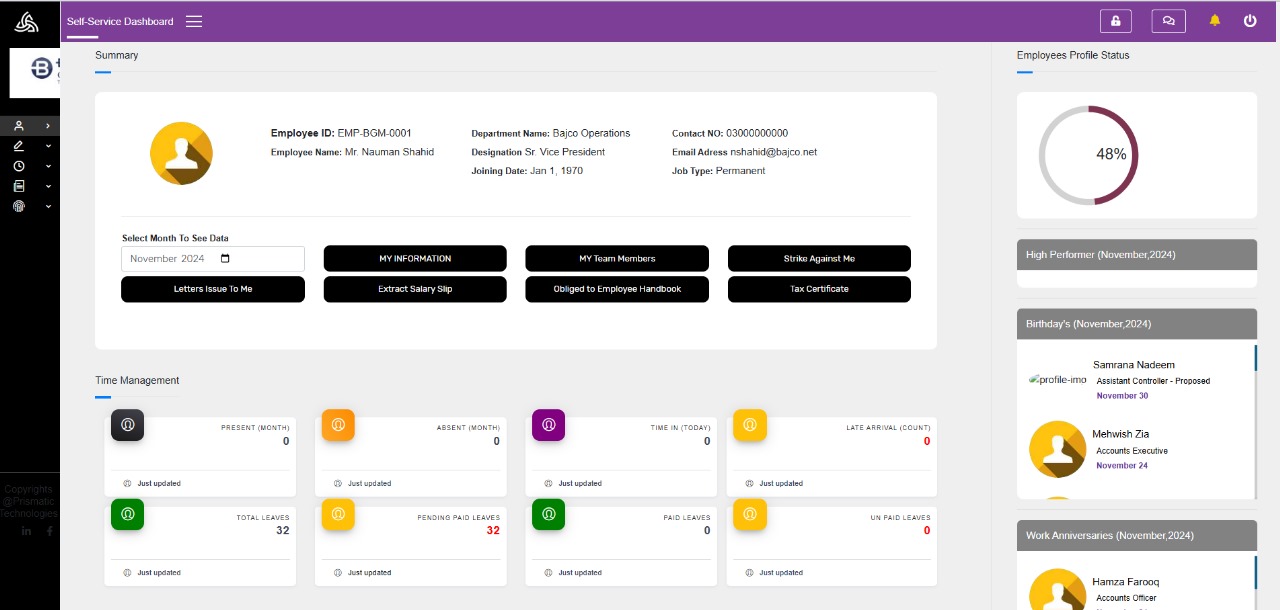Open notifications via the bell icon
The height and width of the screenshot is (610, 1280).
(x=1215, y=20)
